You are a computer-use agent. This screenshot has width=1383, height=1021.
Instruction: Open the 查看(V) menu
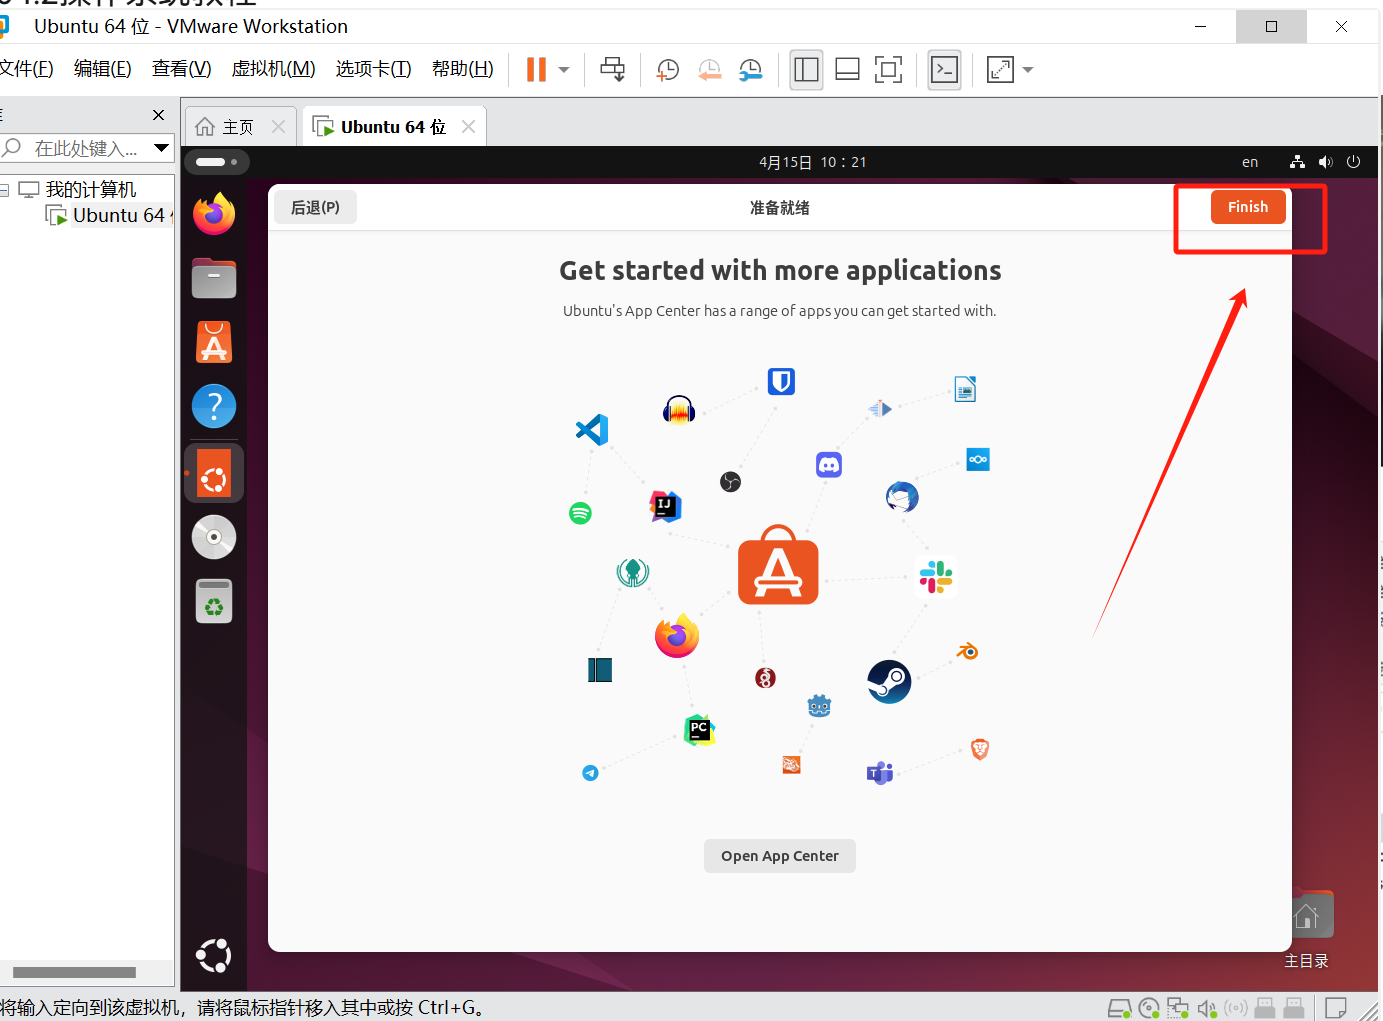click(182, 68)
